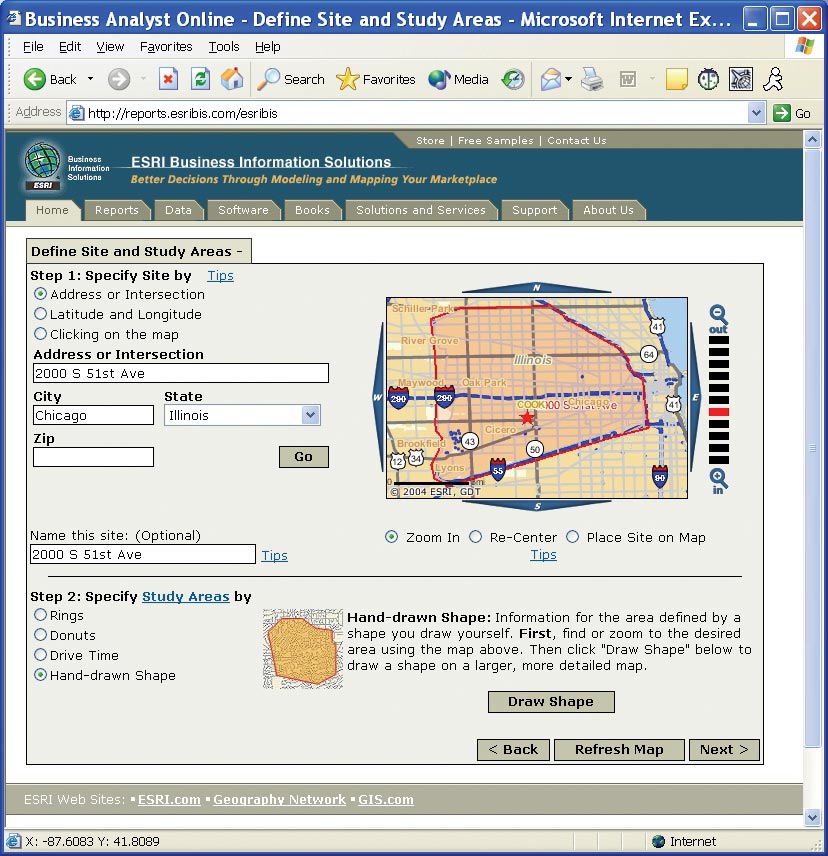This screenshot has height=856, width=828.
Task: Open the Study Areas link
Action: tap(186, 597)
